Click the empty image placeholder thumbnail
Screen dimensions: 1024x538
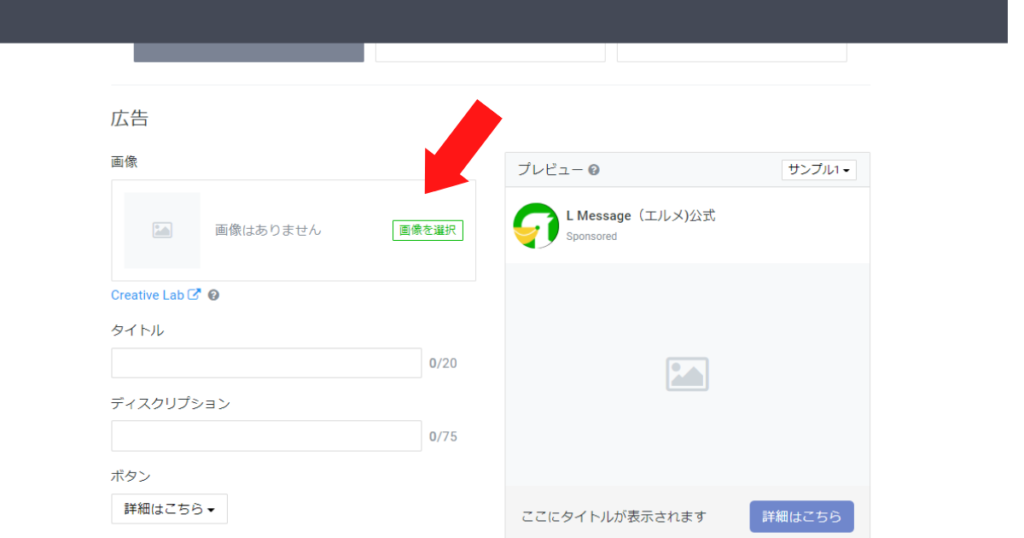pyautogui.click(x=162, y=230)
